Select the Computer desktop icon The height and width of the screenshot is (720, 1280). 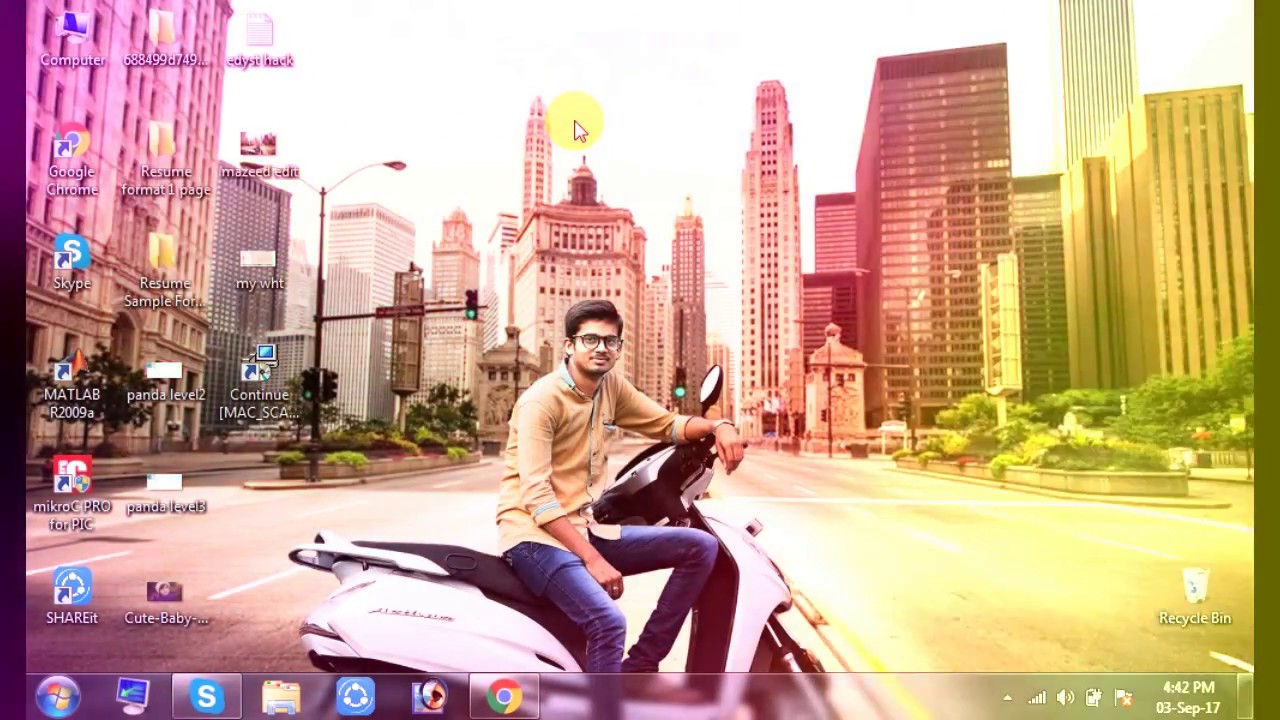(72, 40)
